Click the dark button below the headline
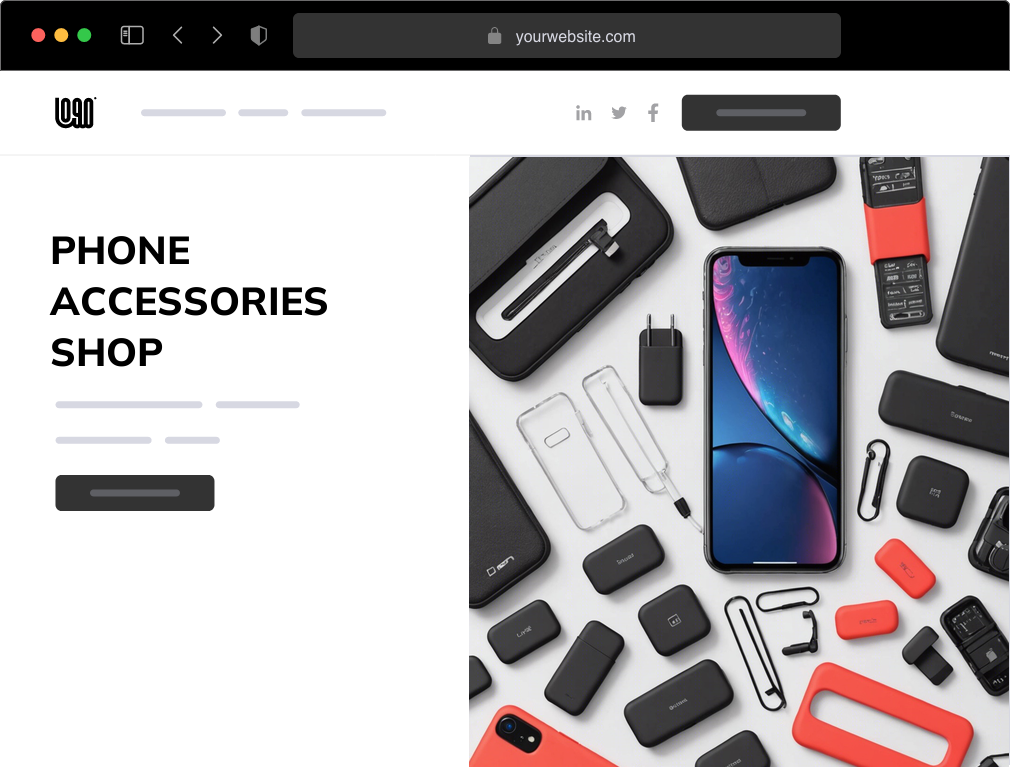Viewport: 1010px width, 767px height. pyautogui.click(x=135, y=493)
